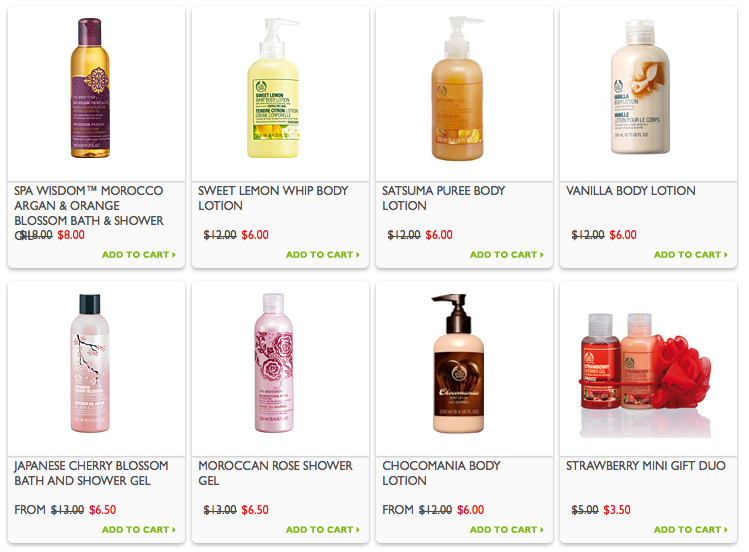Viewport: 749px width, 552px height.
Task: Add Strawberry Mini Gift Duo to cart
Action: (690, 530)
